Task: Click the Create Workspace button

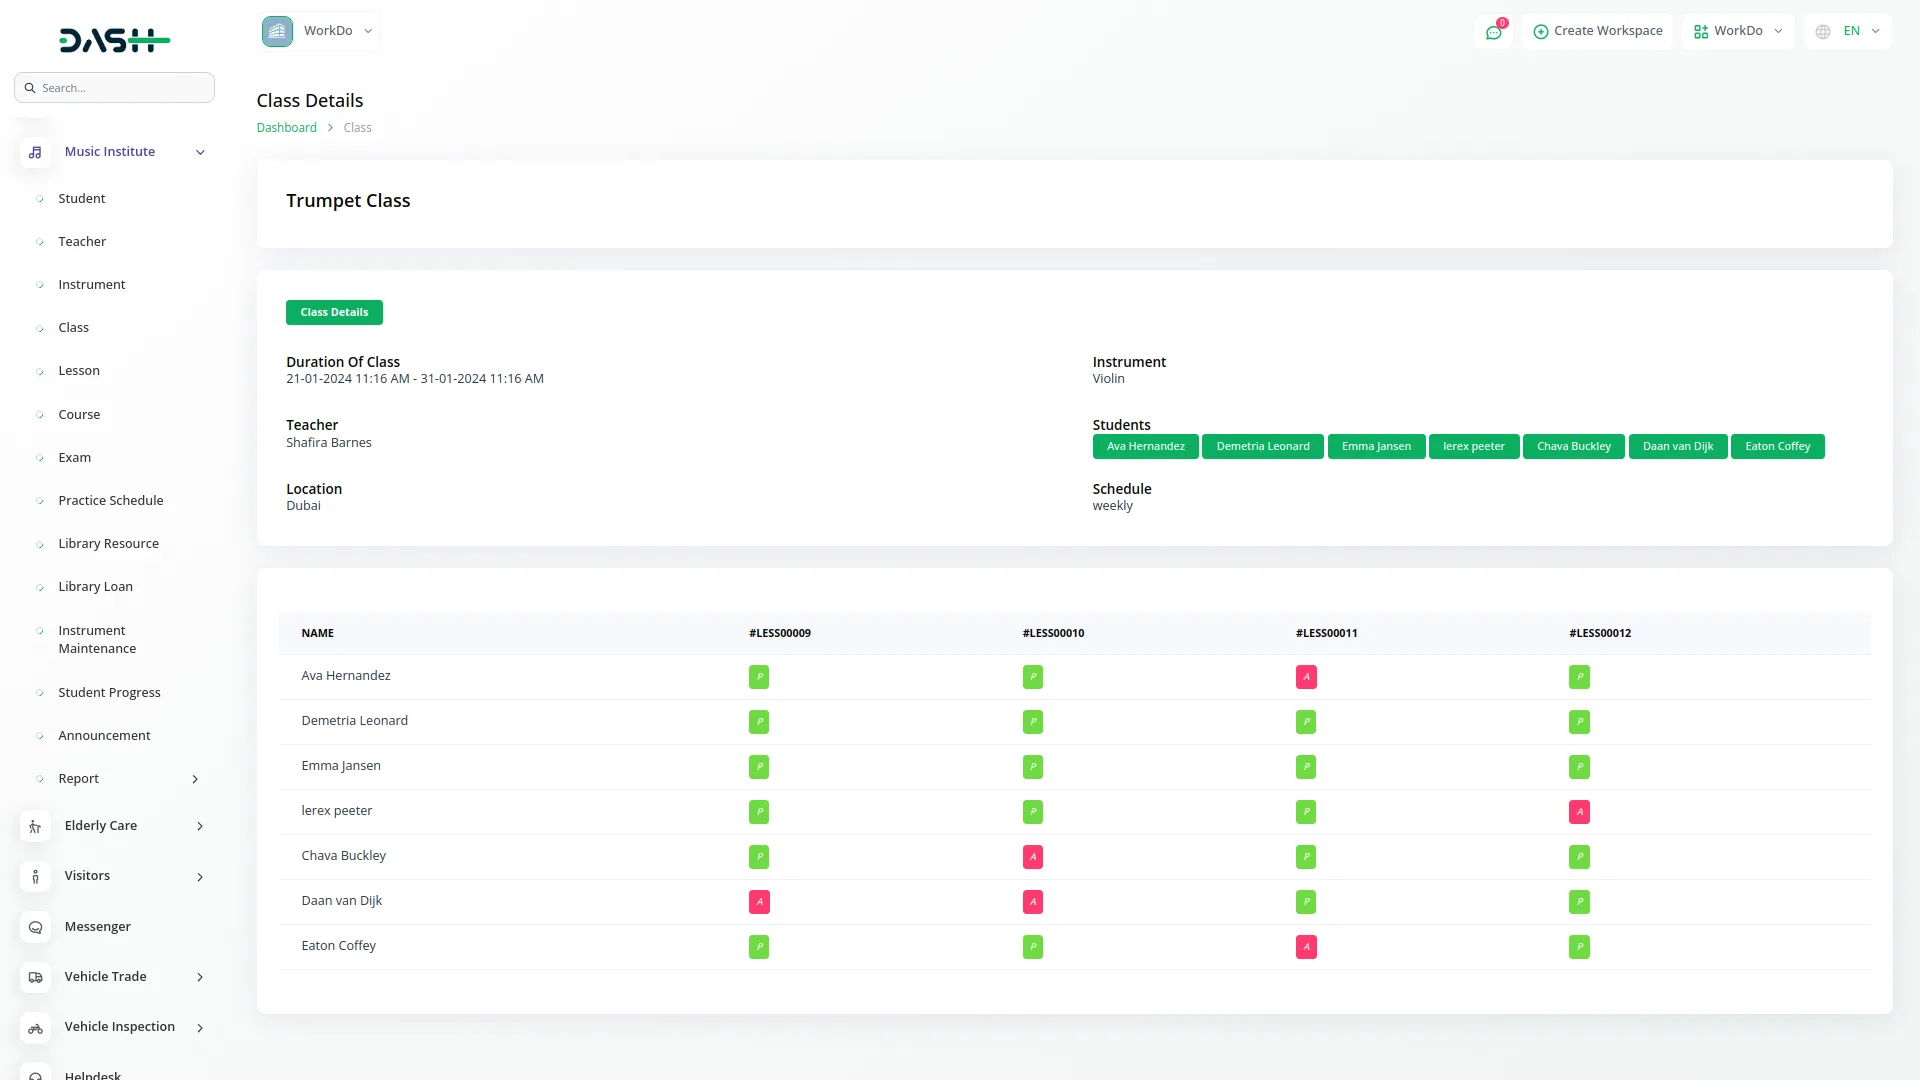Action: [1597, 31]
